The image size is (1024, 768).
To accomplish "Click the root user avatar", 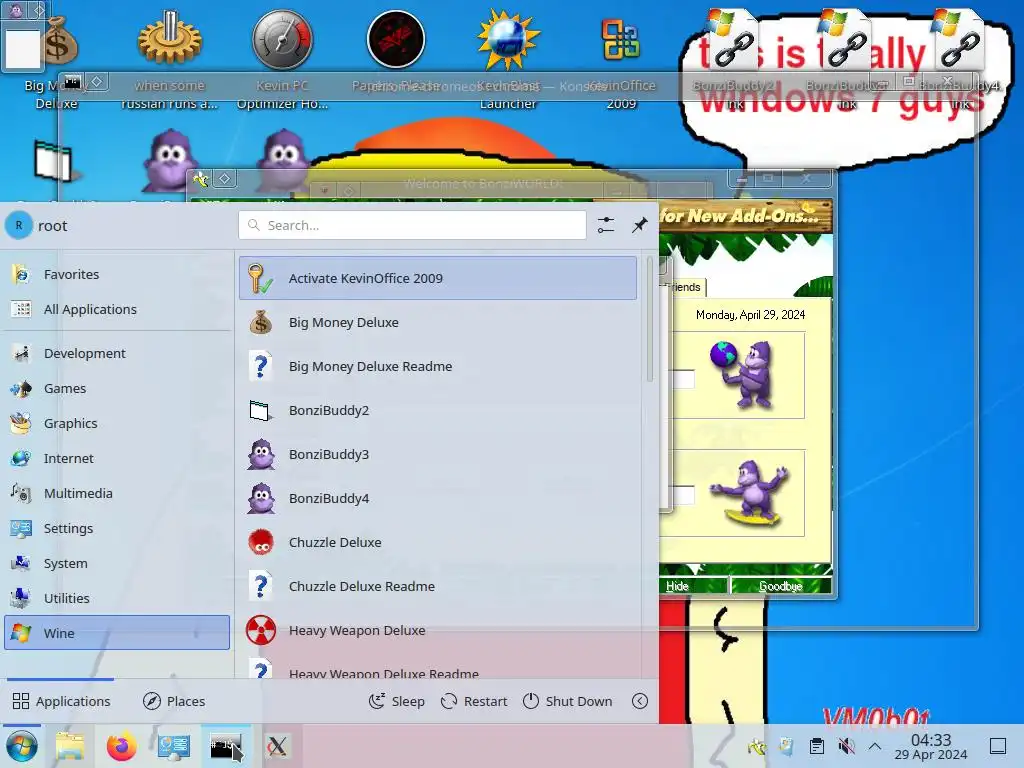I will pyautogui.click(x=19, y=225).
